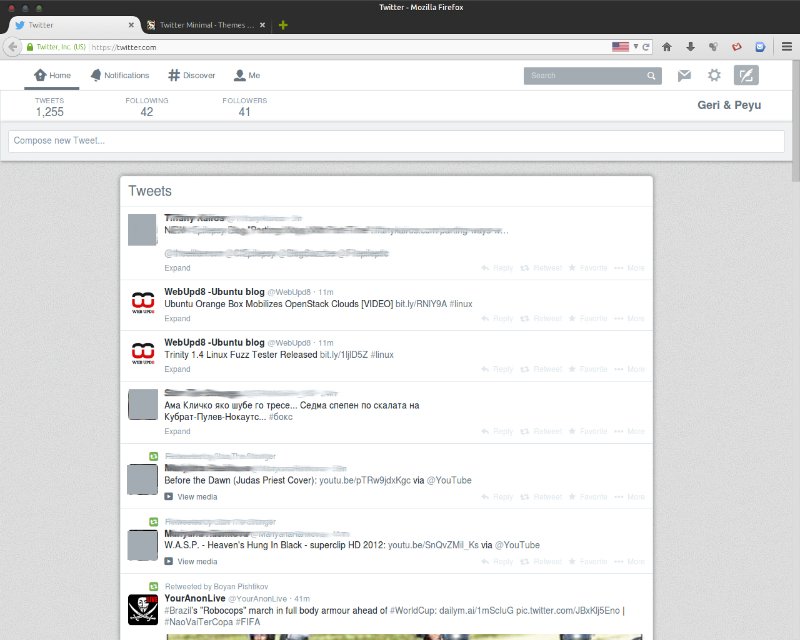
Task: Open direct messages envelope icon
Action: click(x=684, y=76)
